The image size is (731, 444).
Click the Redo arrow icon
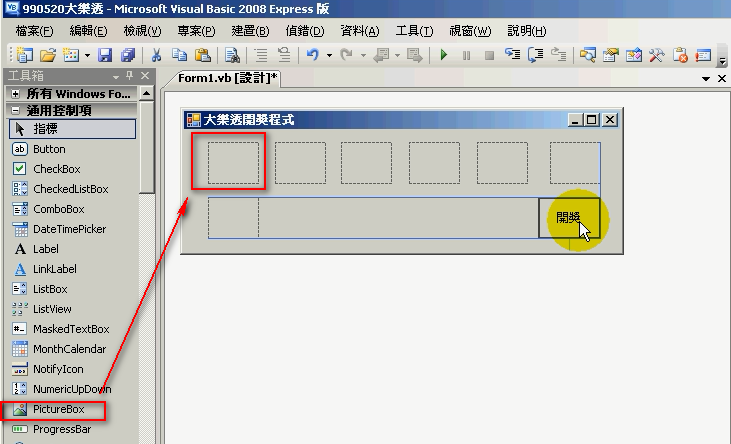click(x=346, y=55)
